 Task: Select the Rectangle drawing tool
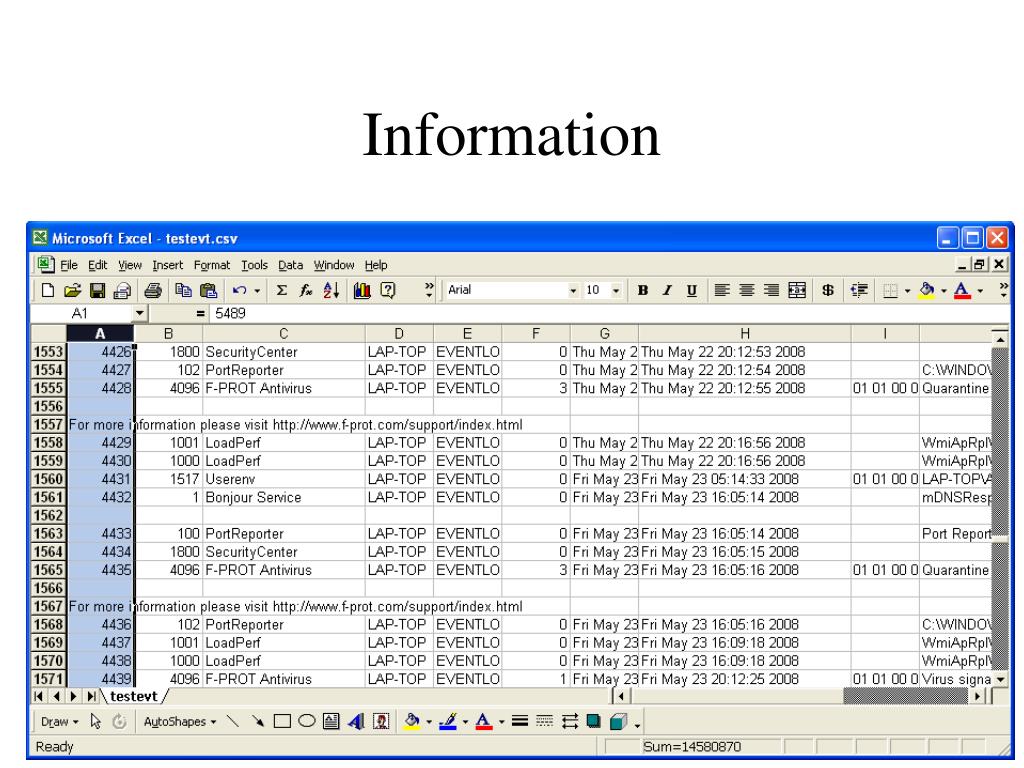pyautogui.click(x=282, y=722)
